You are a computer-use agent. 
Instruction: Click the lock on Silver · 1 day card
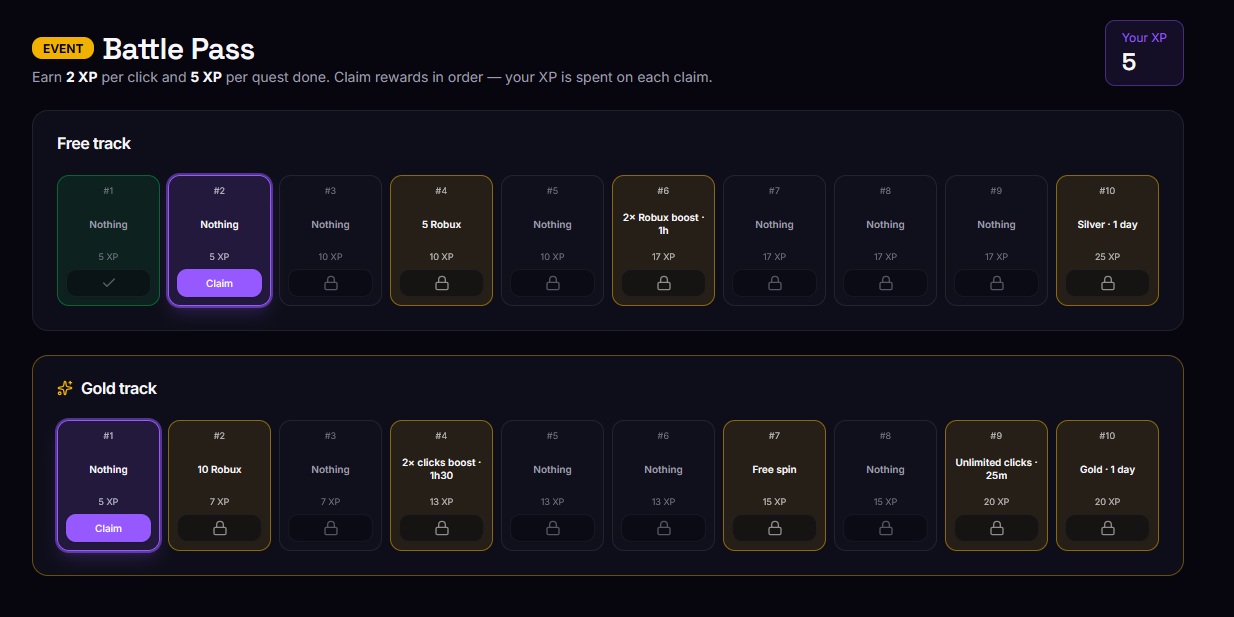pos(1107,283)
